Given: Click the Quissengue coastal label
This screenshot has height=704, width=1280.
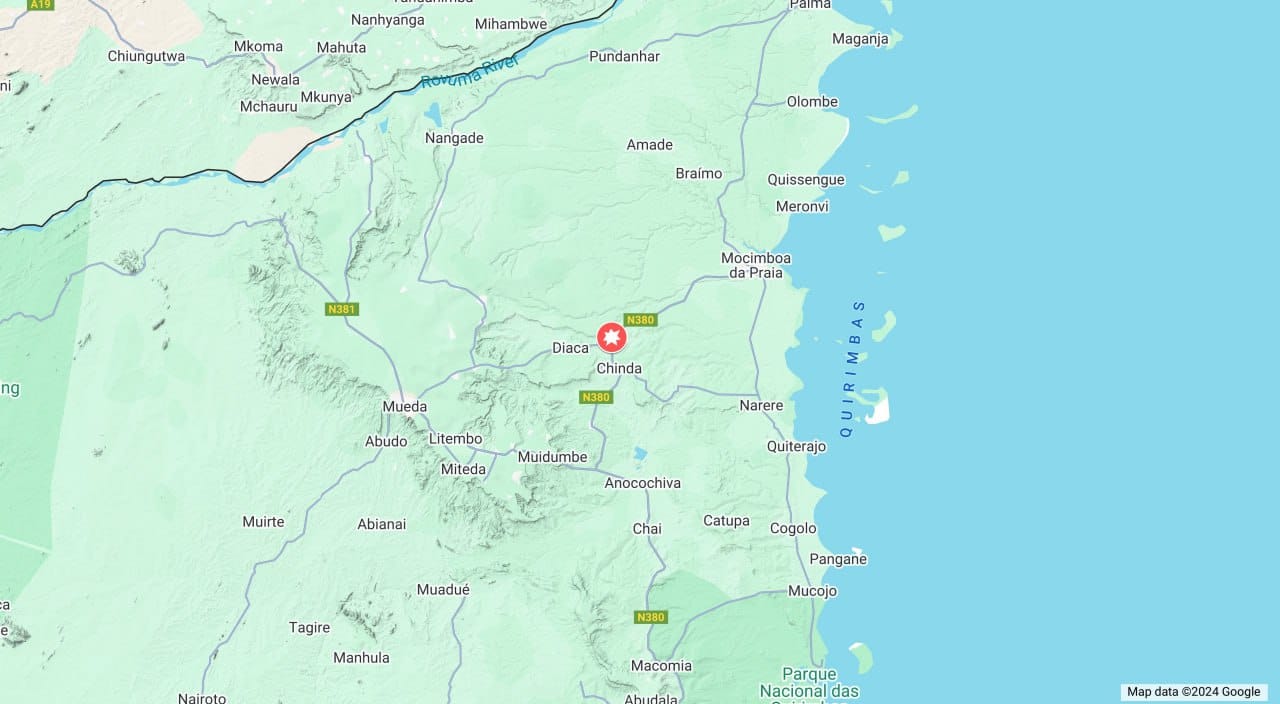Looking at the screenshot, I should click(x=806, y=180).
